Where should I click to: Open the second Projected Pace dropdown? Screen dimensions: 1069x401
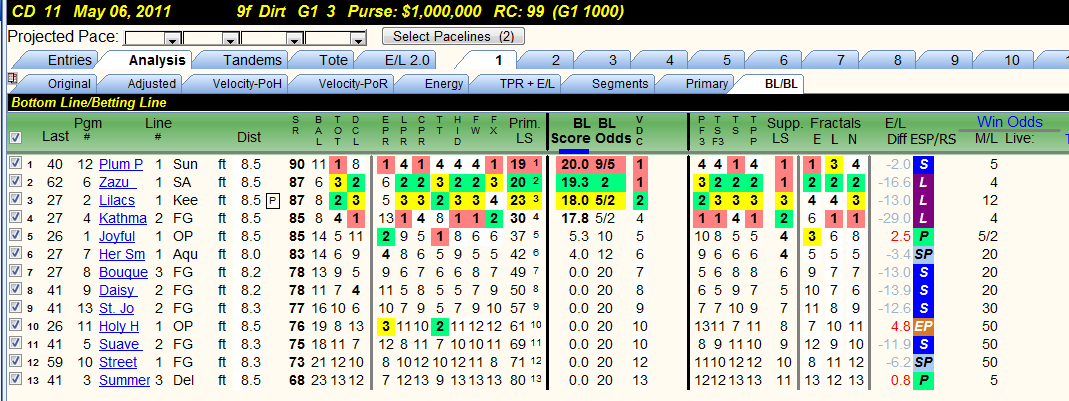tap(232, 38)
